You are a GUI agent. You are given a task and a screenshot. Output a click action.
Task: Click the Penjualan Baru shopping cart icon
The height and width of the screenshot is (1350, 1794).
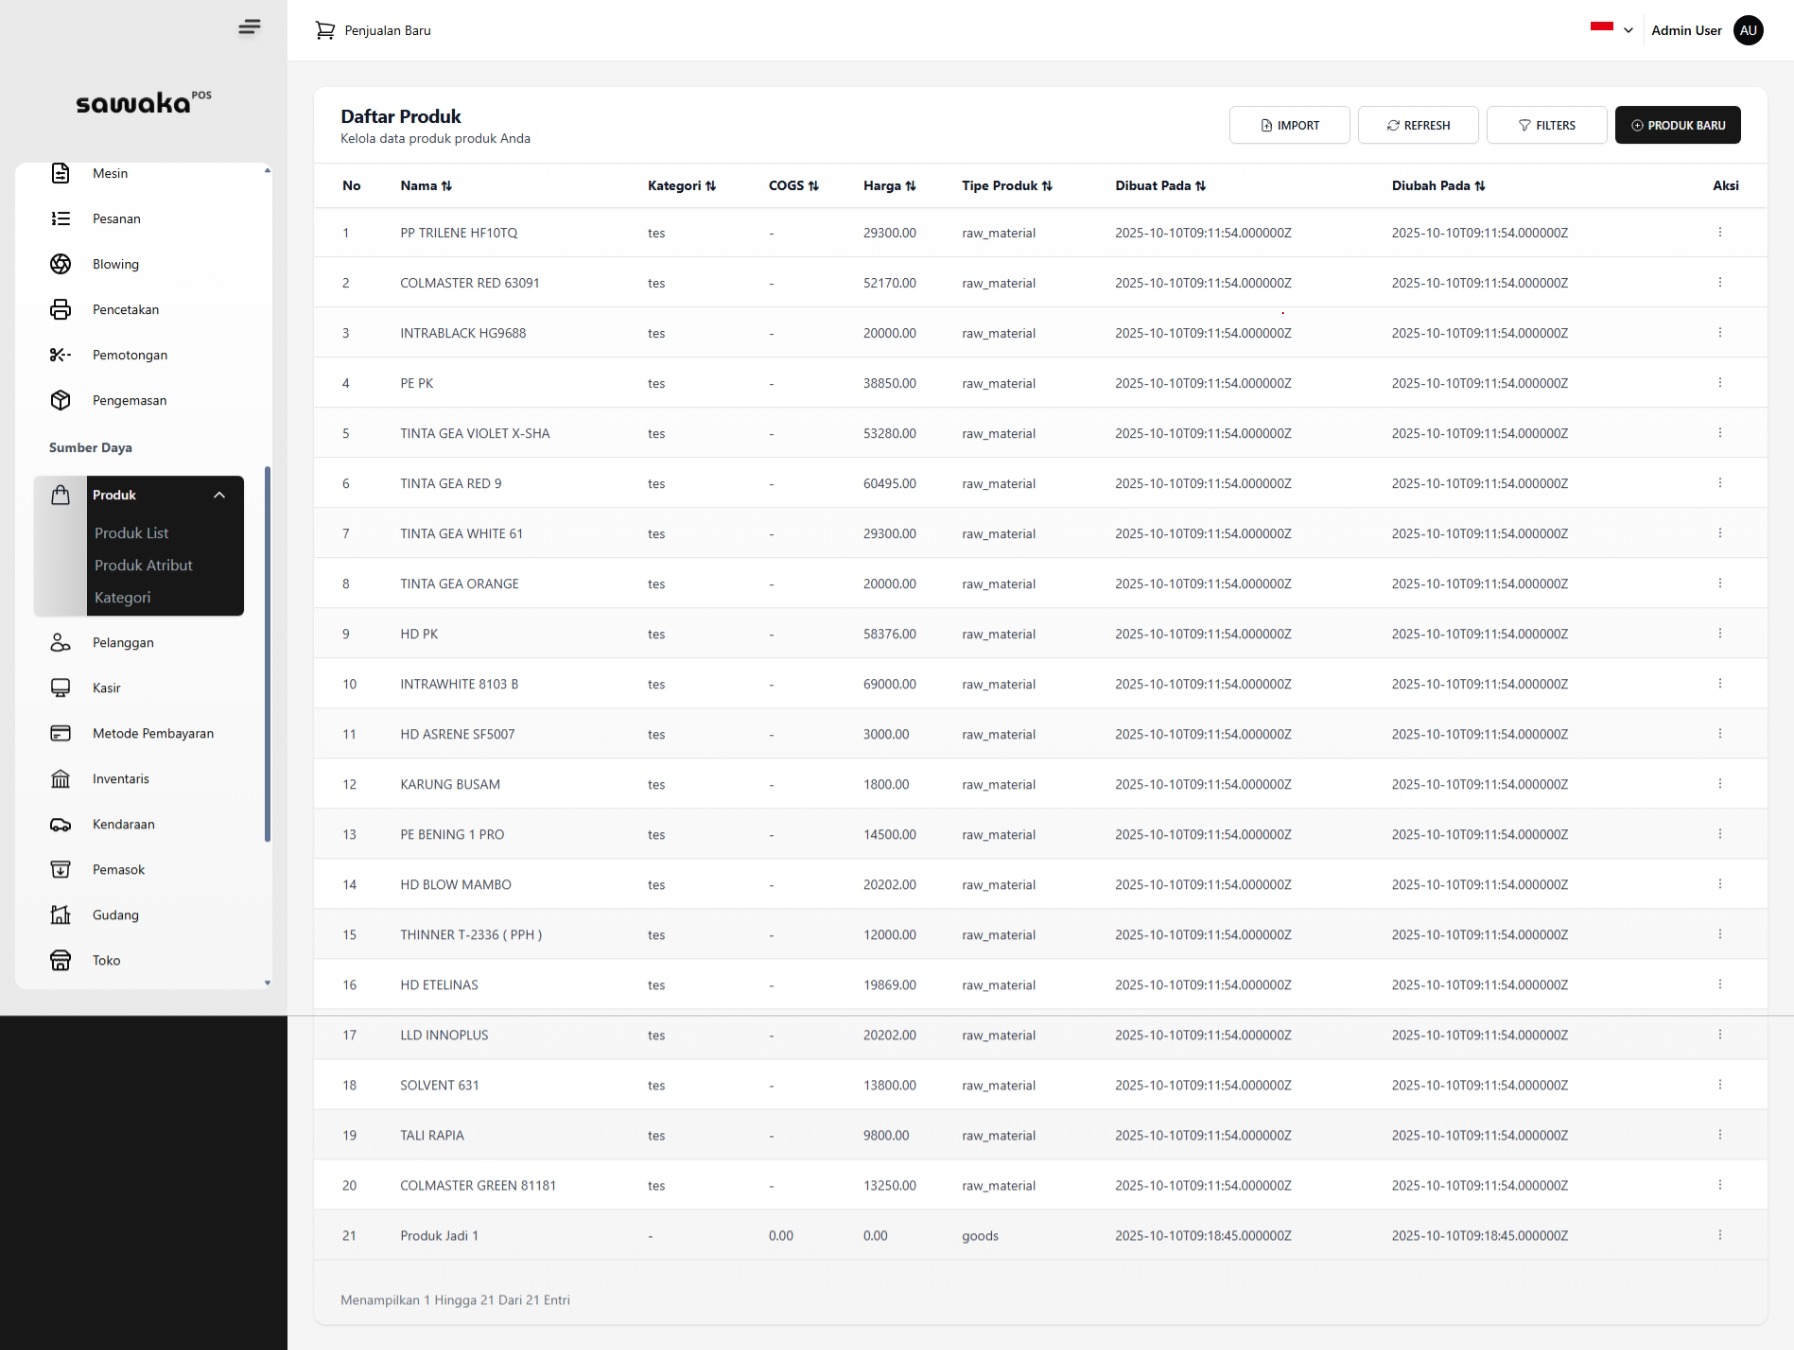325,30
